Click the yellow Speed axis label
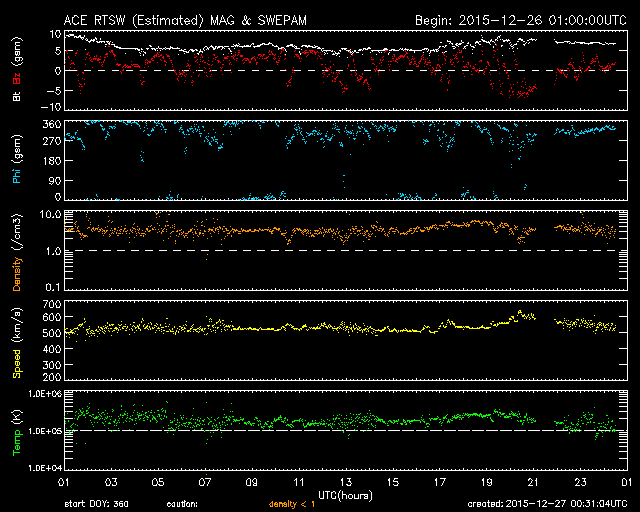 tap(17, 342)
